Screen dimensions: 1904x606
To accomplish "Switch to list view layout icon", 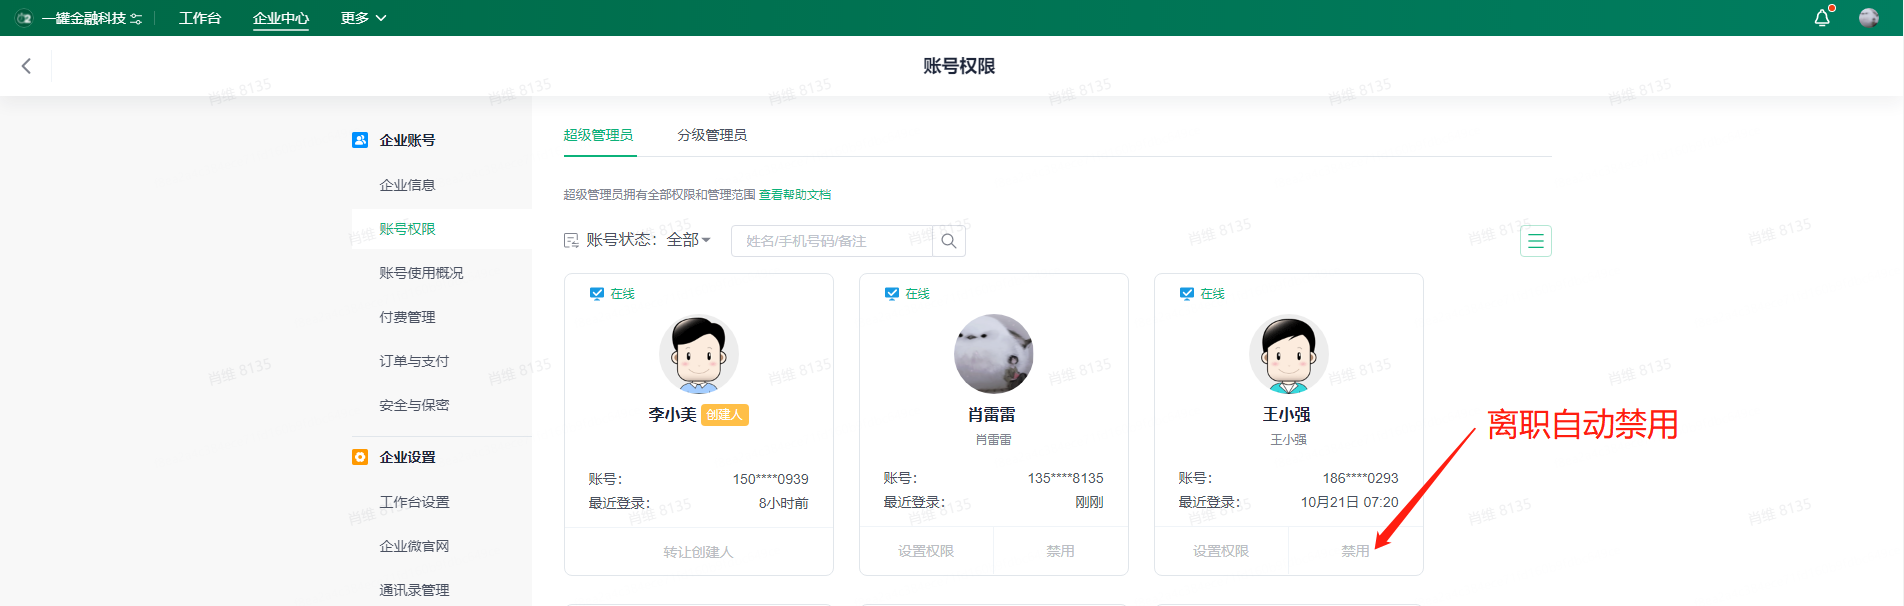I will click(1535, 241).
